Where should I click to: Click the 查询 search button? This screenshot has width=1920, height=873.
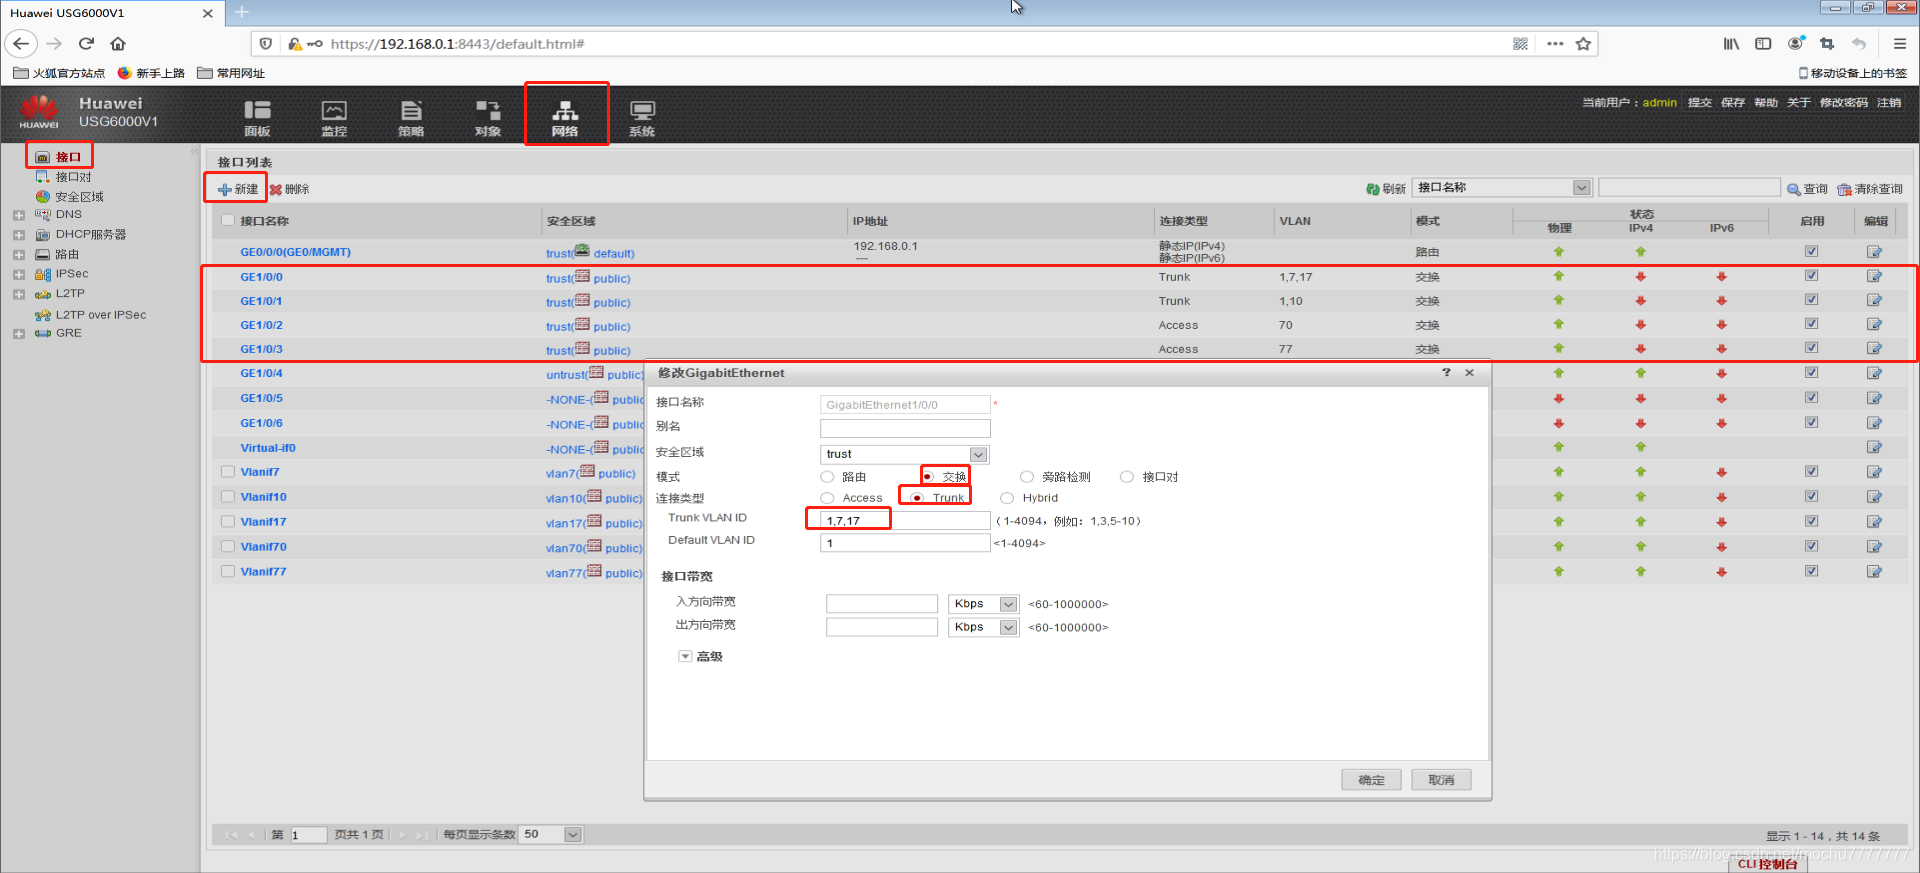pyautogui.click(x=1807, y=189)
